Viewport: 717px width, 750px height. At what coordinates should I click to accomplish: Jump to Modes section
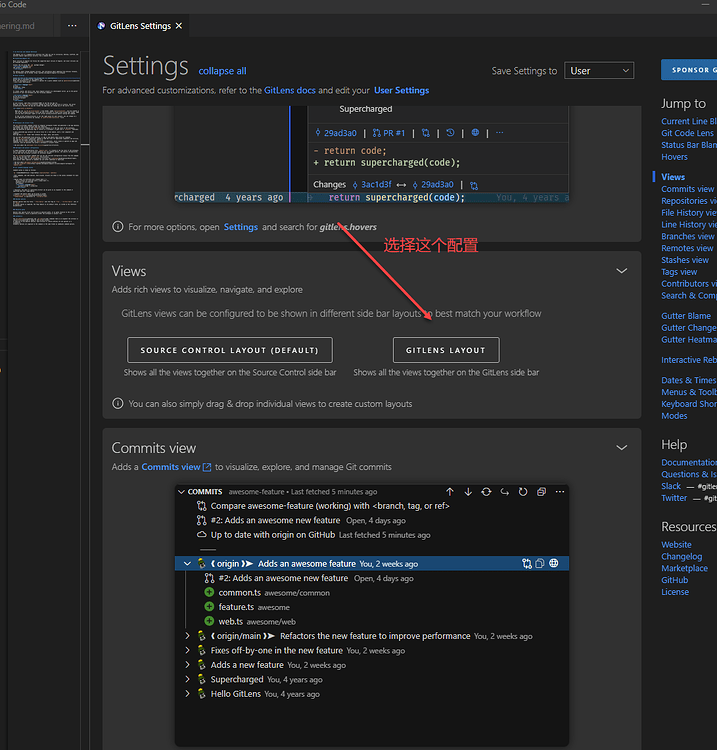coord(674,416)
